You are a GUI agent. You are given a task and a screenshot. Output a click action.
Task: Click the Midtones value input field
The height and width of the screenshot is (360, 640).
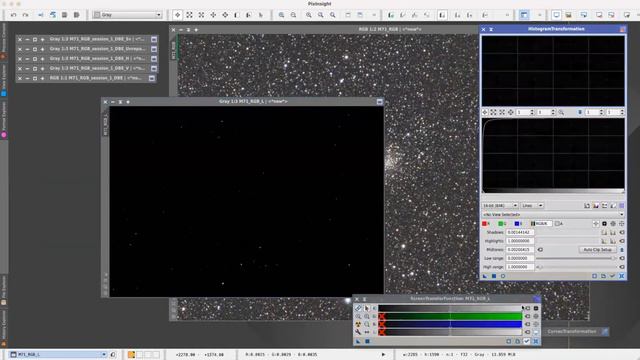pos(520,249)
